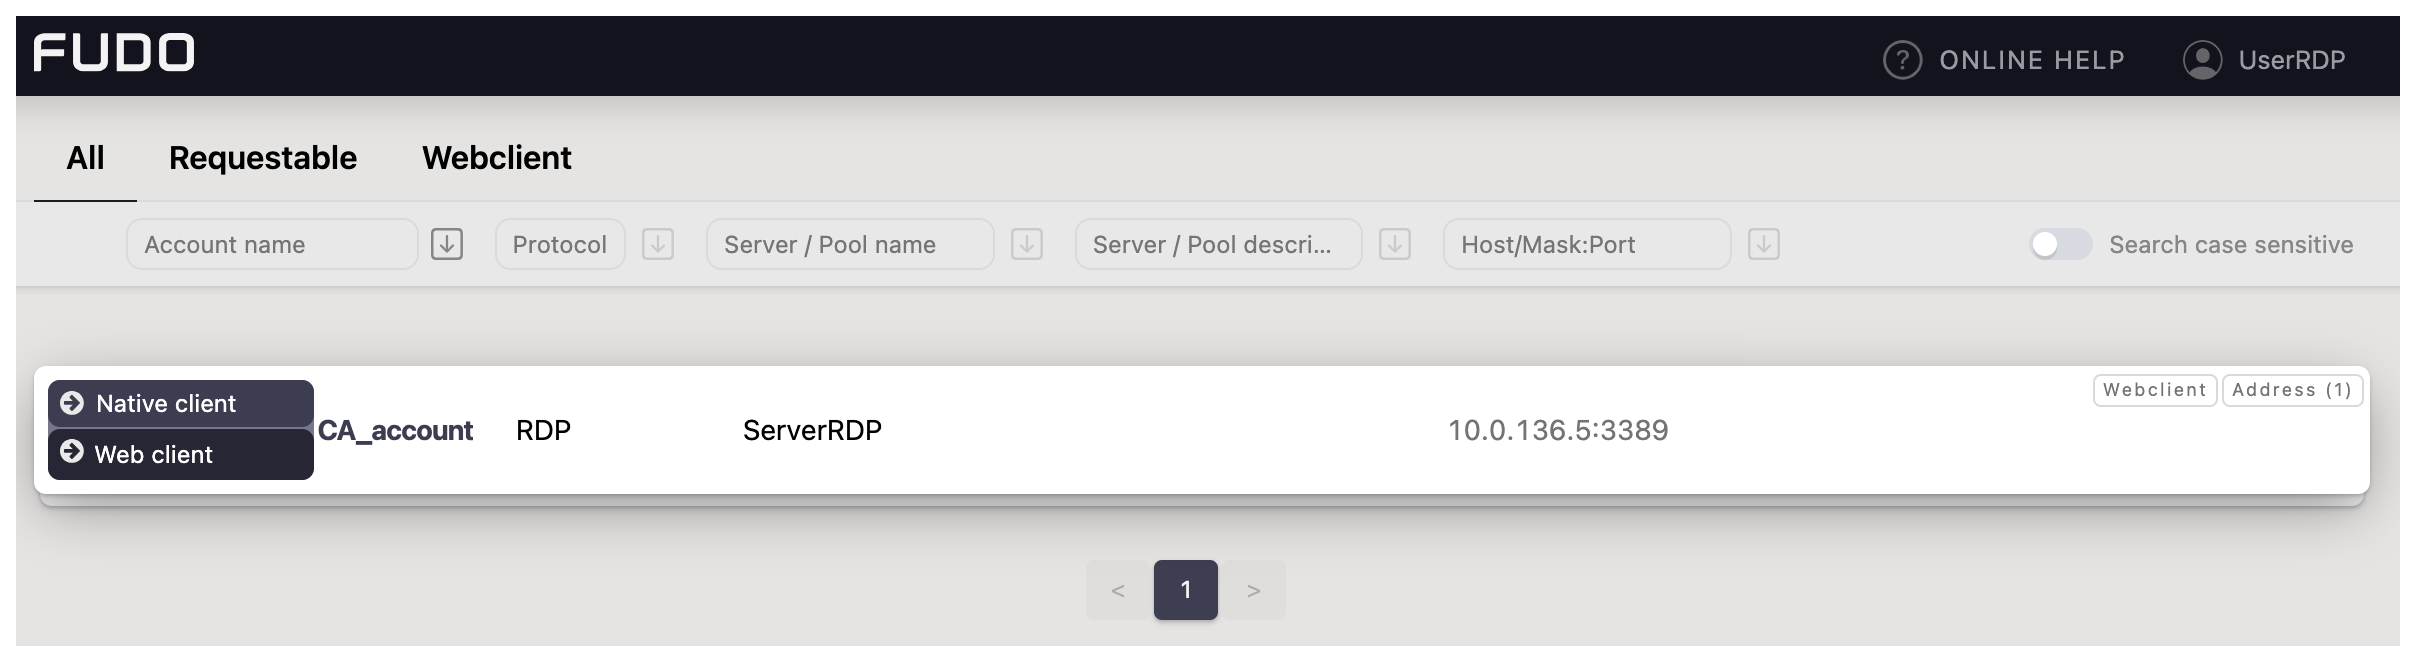Click the Webclient tag badge
2415x669 pixels.
tap(2155, 390)
